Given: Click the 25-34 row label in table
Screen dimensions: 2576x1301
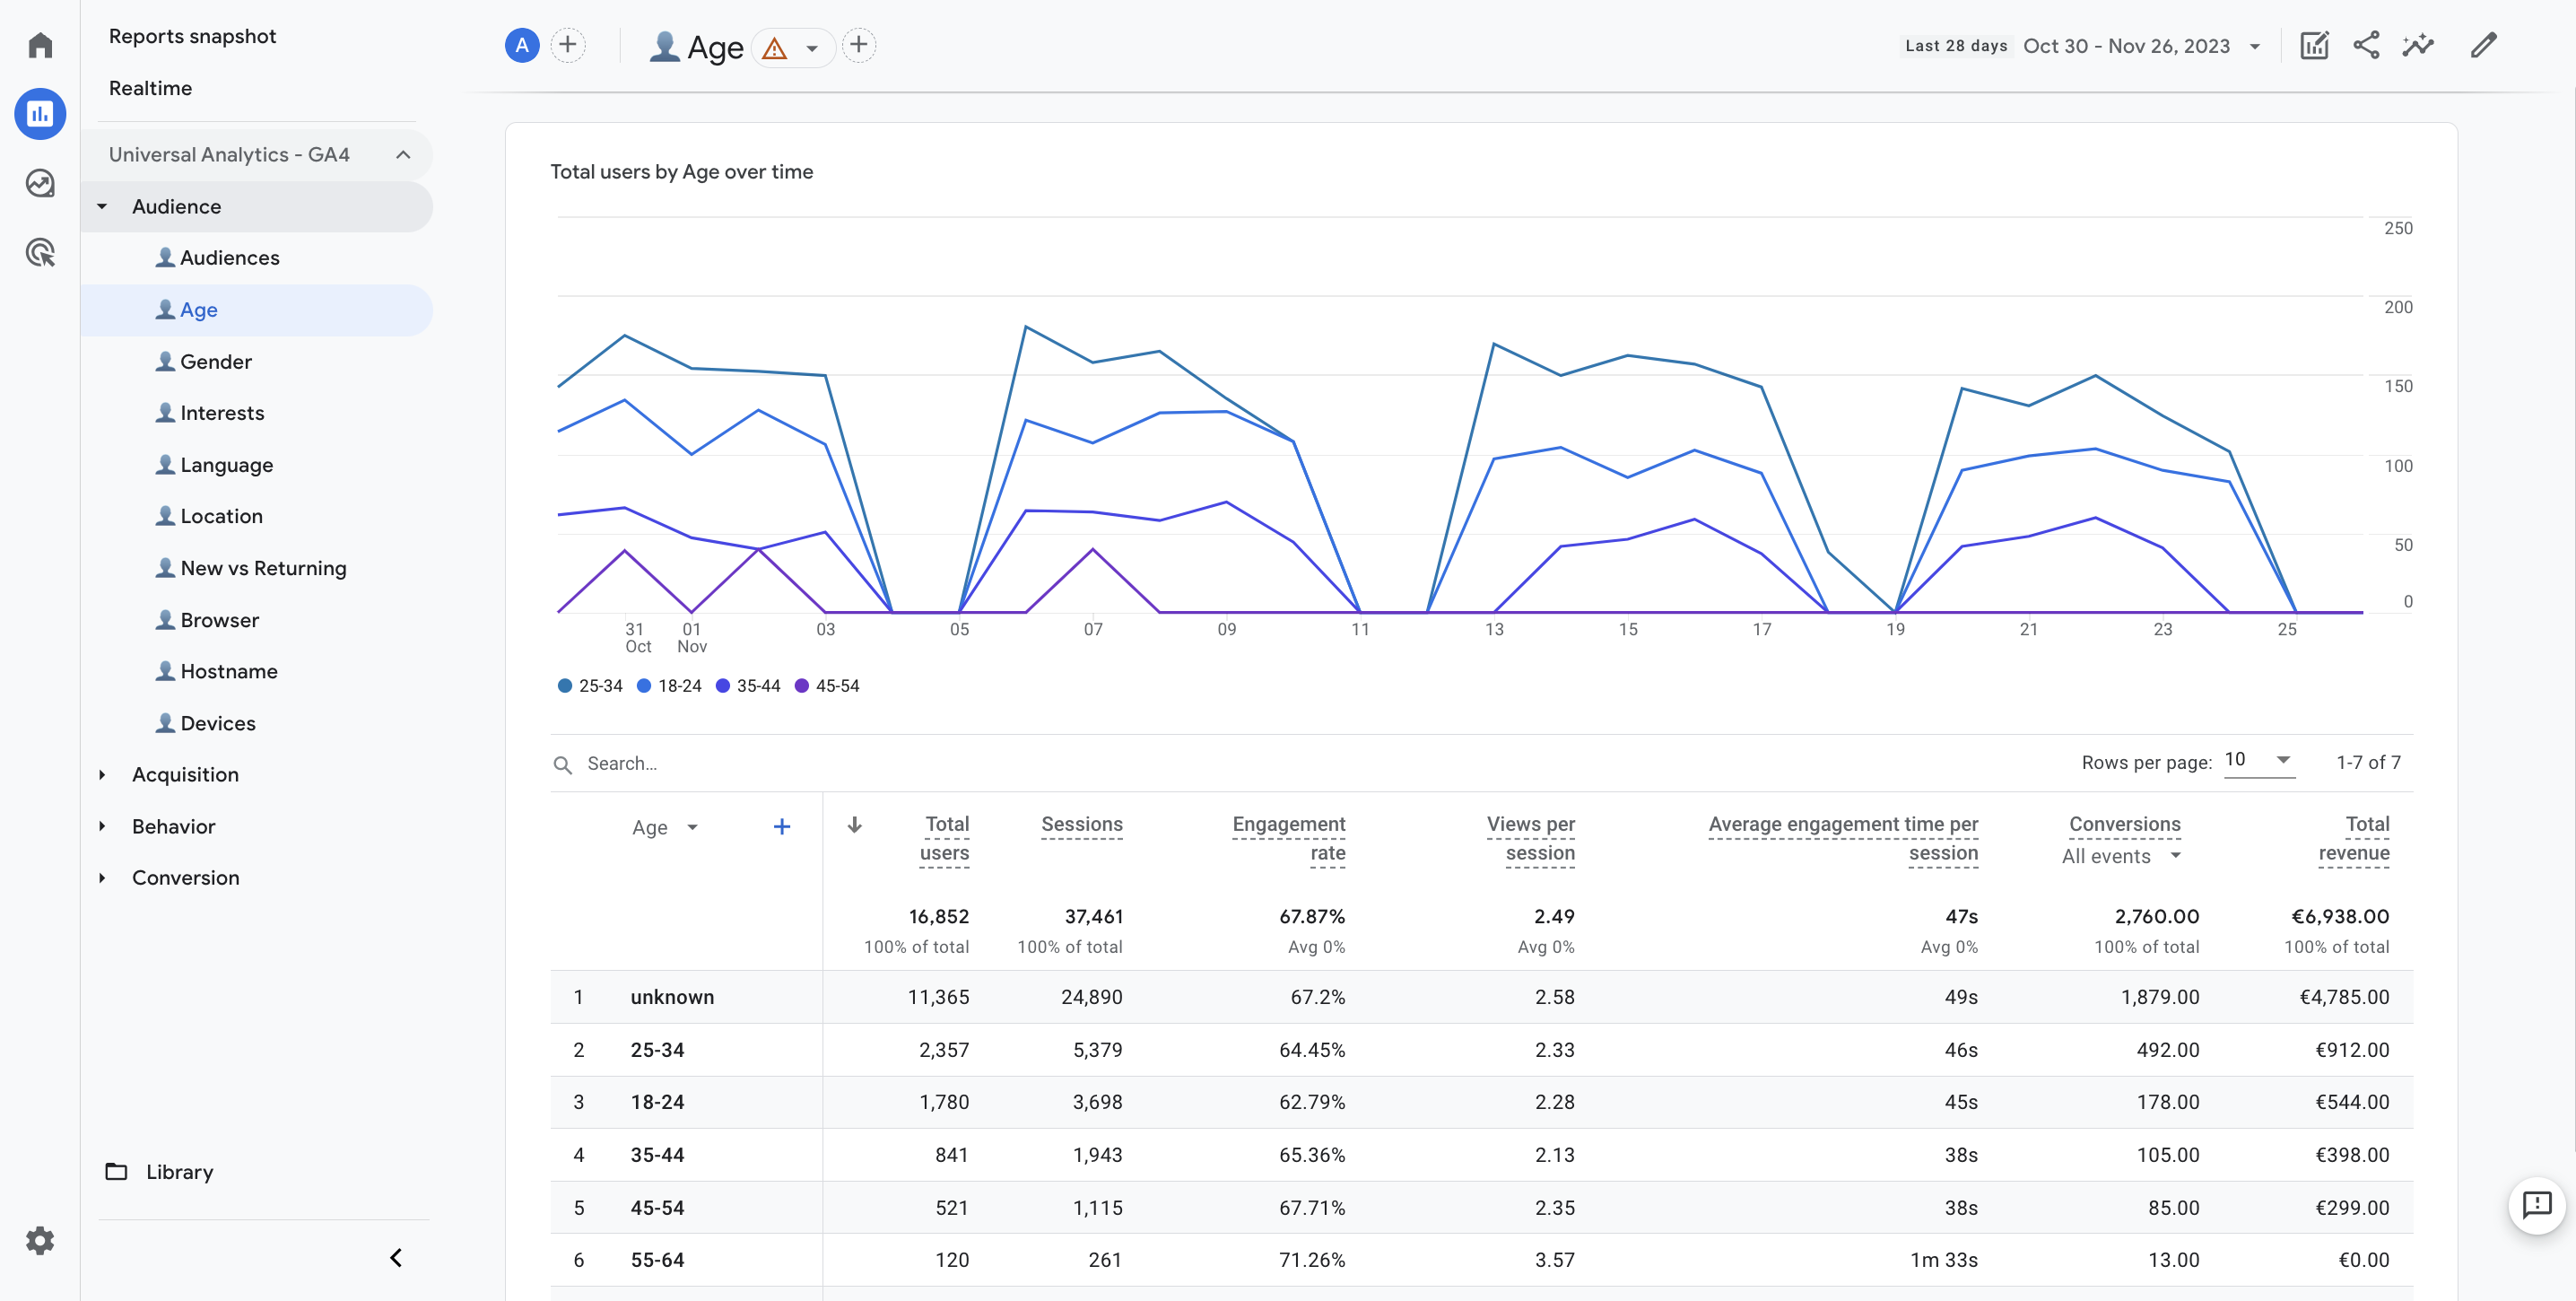Looking at the screenshot, I should point(657,1050).
